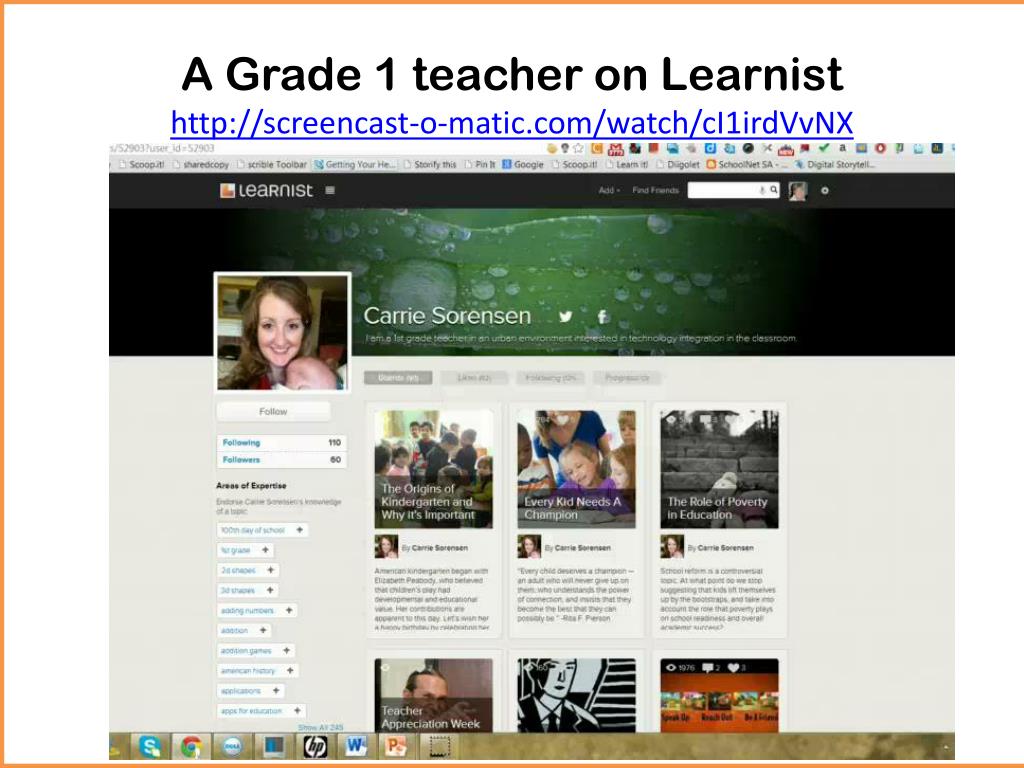1024x768 pixels.
Task: Open The Origins of Kindergarten board
Action: pos(434,469)
